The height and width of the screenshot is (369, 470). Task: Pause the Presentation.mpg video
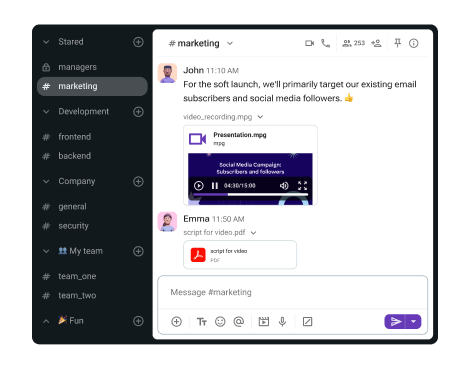pyautogui.click(x=215, y=186)
